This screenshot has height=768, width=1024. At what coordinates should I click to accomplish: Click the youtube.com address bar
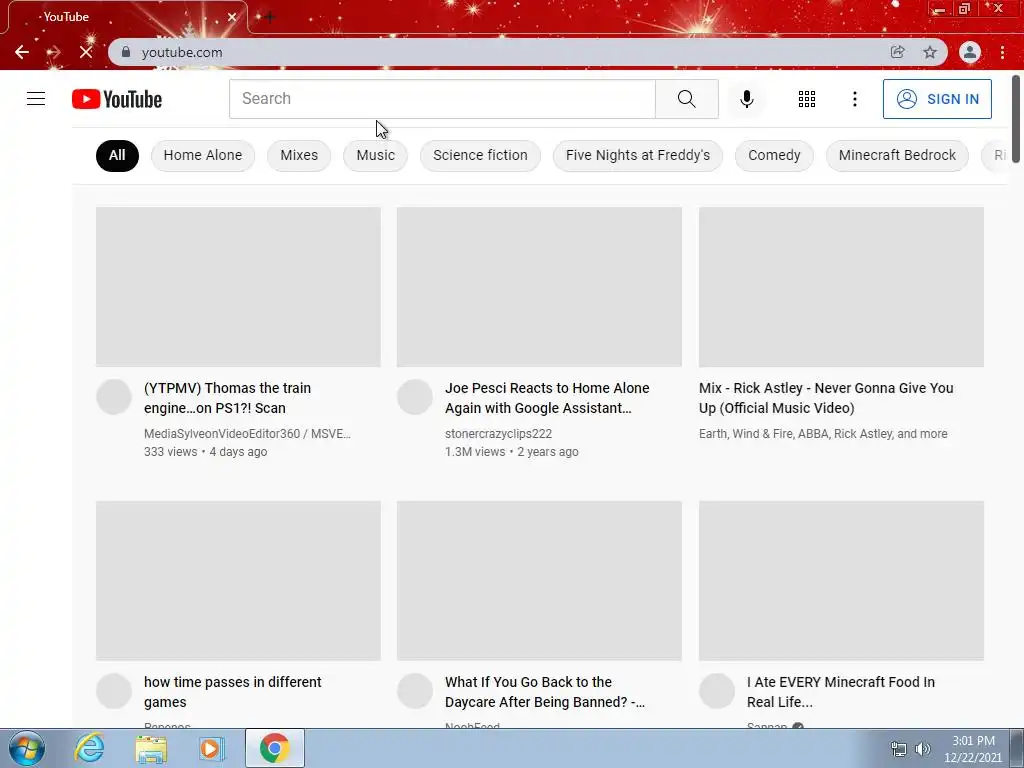tap(496, 52)
